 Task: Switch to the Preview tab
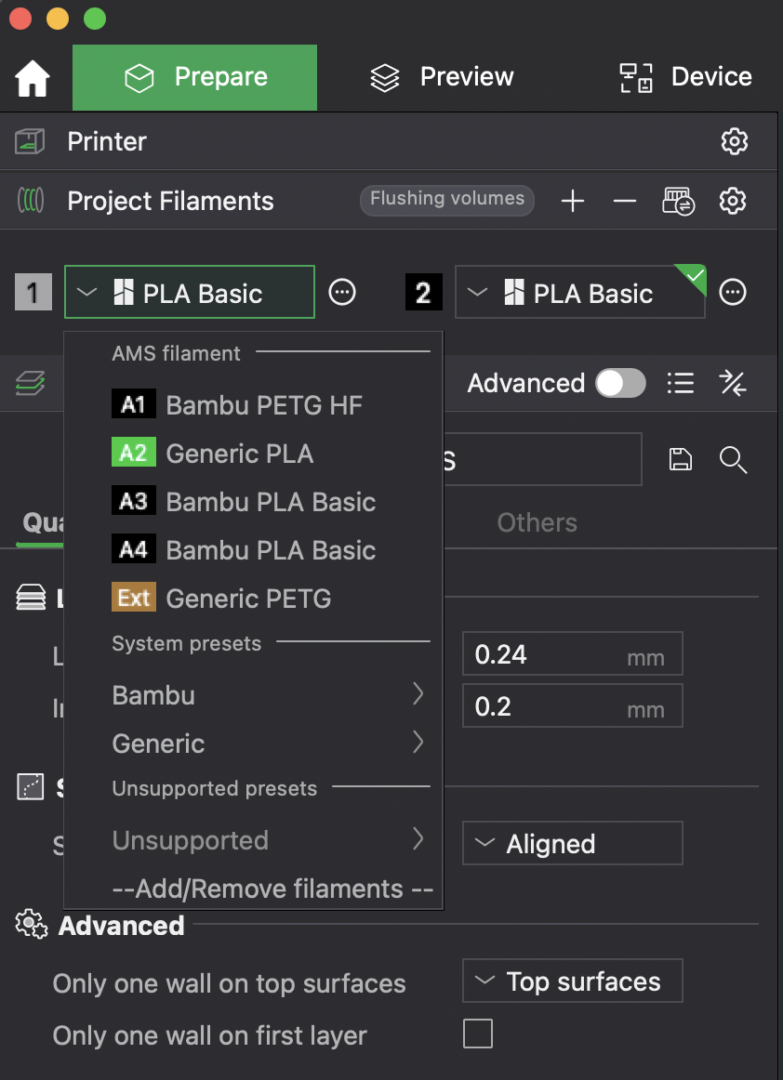tap(441, 78)
